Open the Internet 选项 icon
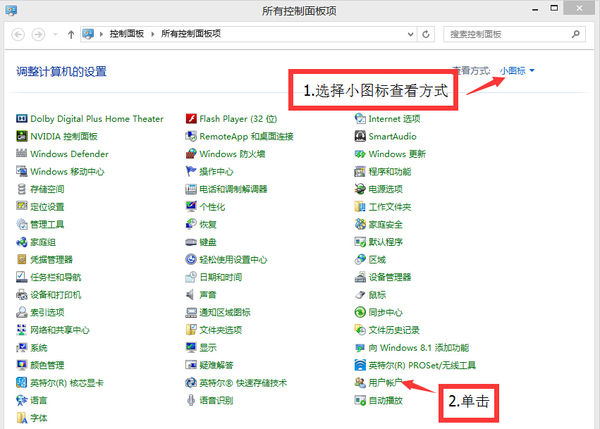This screenshot has height=429, width=600. click(x=360, y=119)
